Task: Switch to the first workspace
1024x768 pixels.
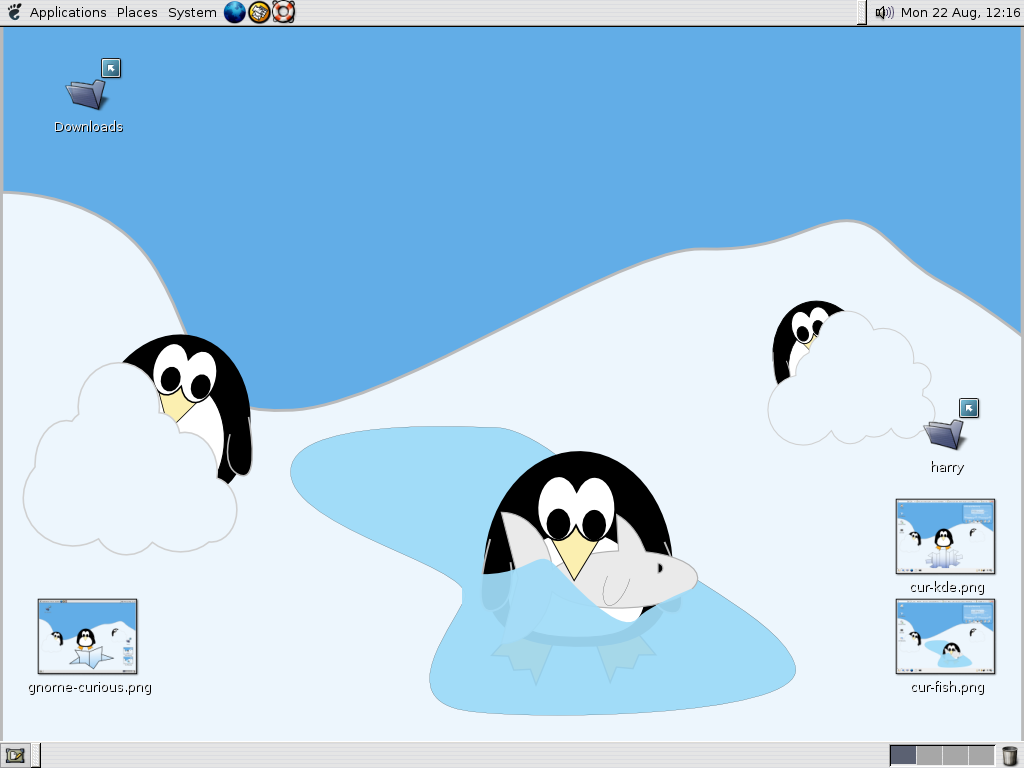Action: click(x=903, y=756)
